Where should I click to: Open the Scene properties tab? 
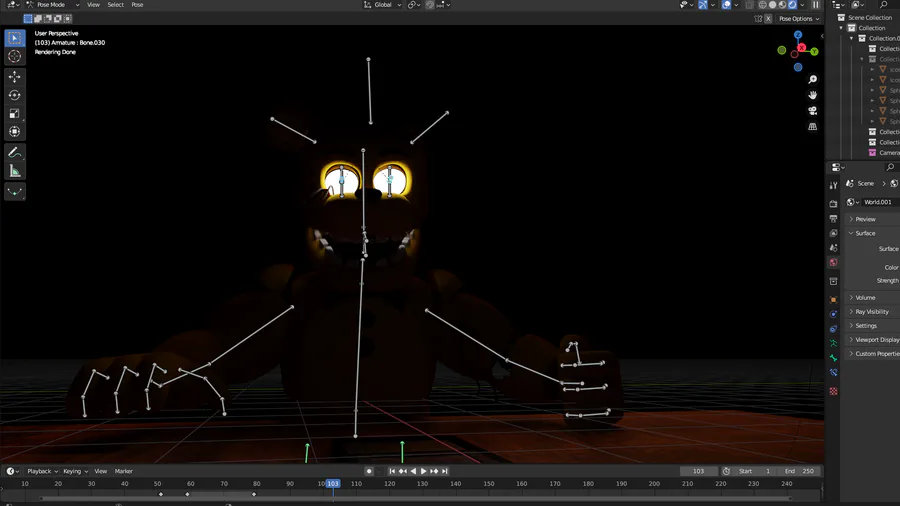833,248
